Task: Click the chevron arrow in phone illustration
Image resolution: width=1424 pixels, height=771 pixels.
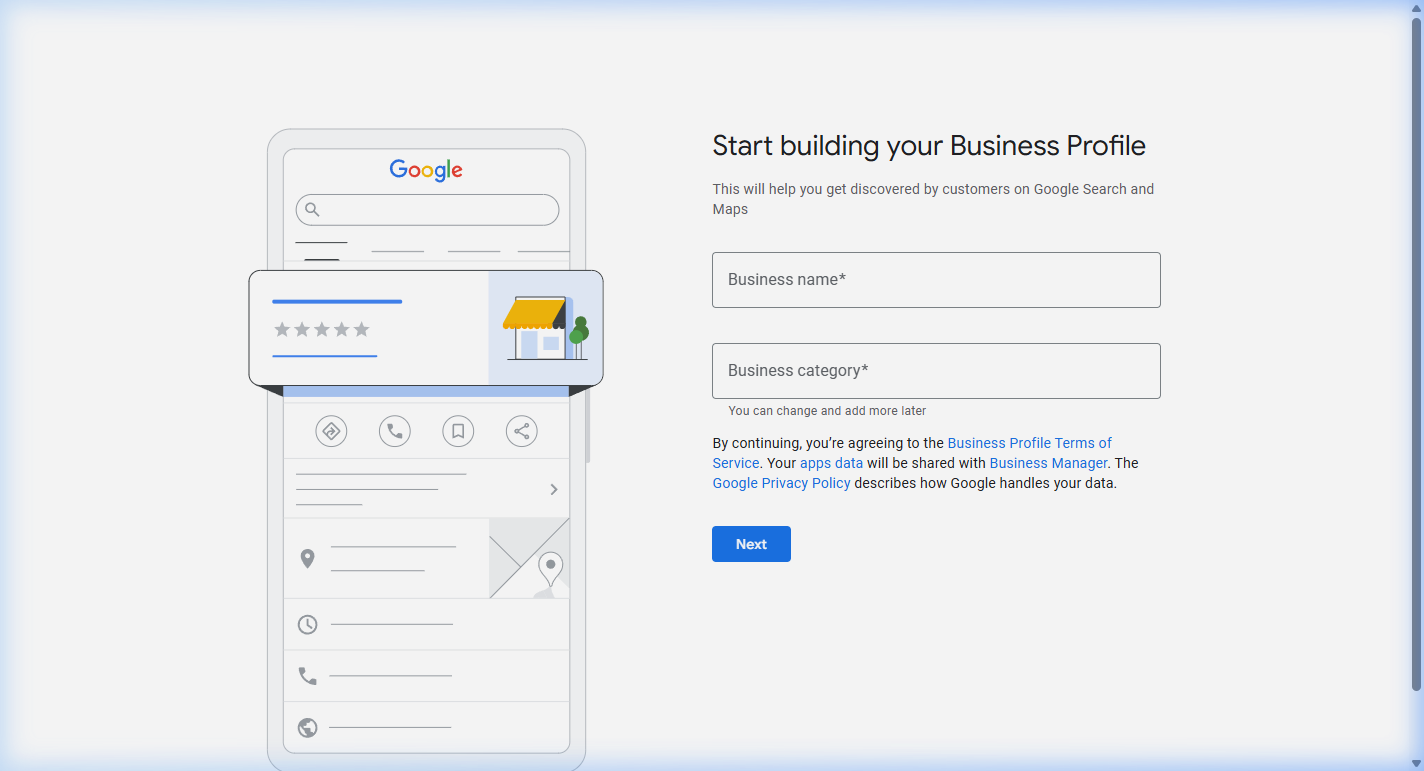Action: [x=554, y=489]
